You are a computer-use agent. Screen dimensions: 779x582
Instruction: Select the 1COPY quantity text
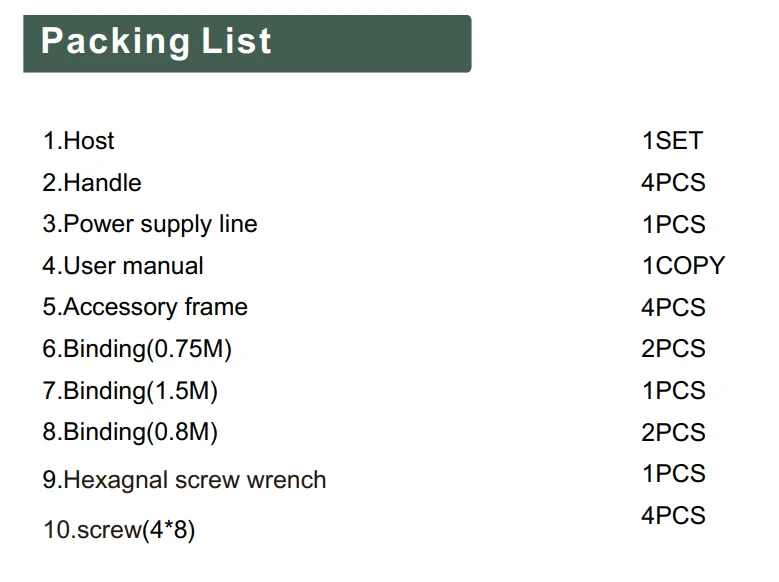coord(684,265)
